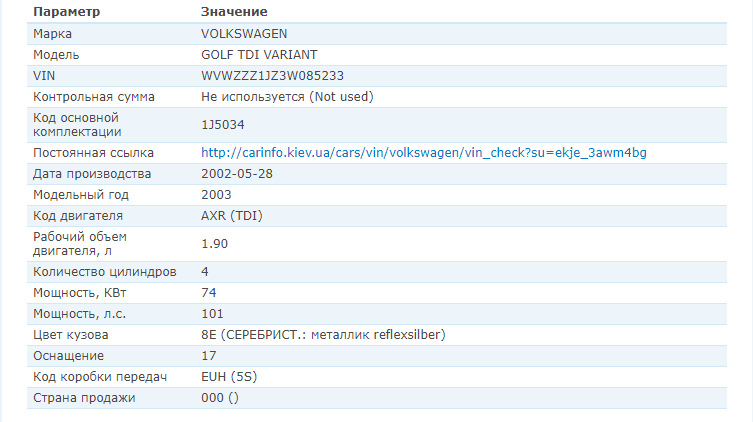Select the power value 74 in kW

tap(209, 292)
